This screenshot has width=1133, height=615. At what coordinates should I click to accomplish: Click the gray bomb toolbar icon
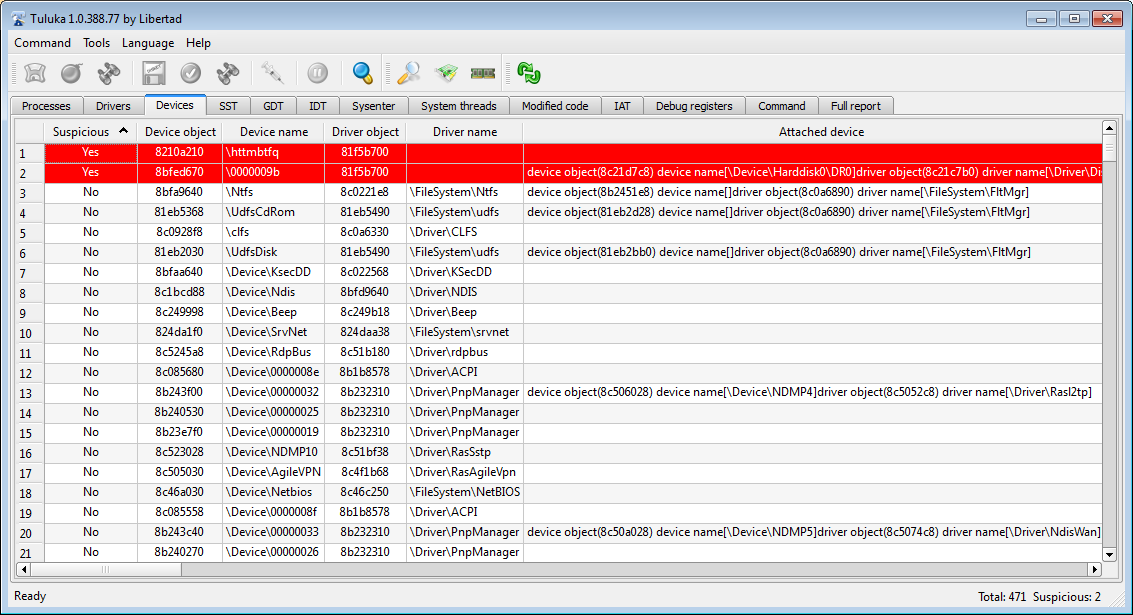click(x=72, y=73)
